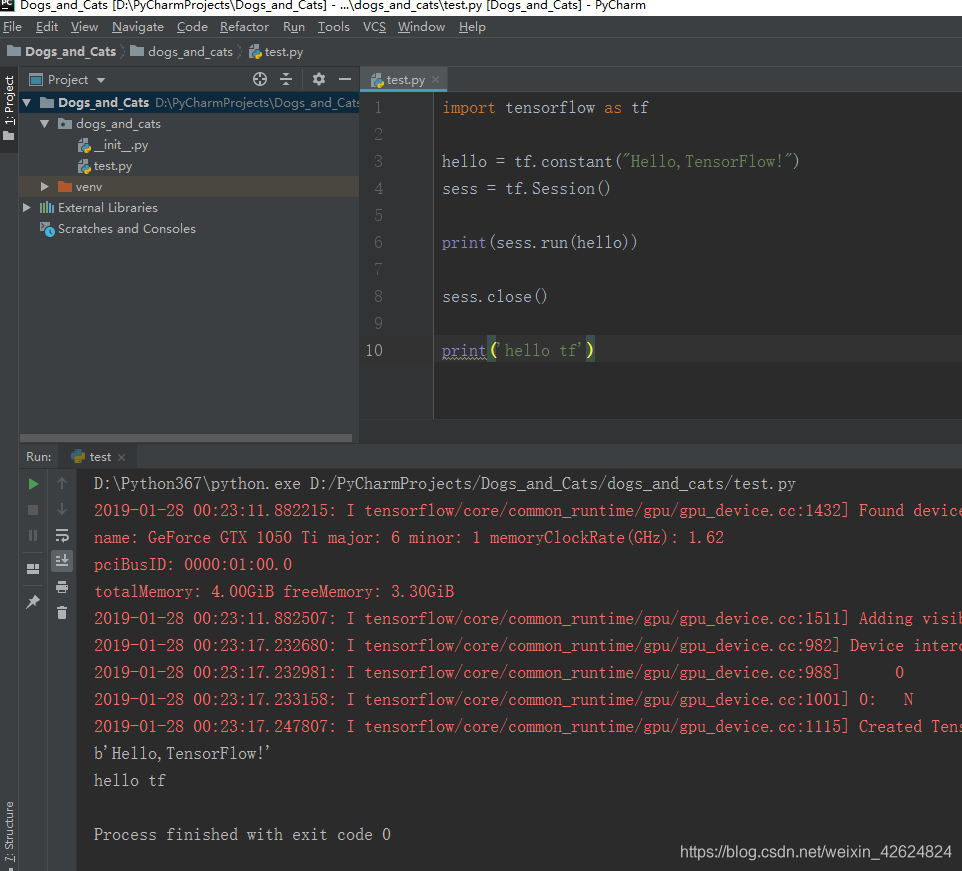Open the Code menu
Viewport: 962px width, 871px height.
pos(192,27)
